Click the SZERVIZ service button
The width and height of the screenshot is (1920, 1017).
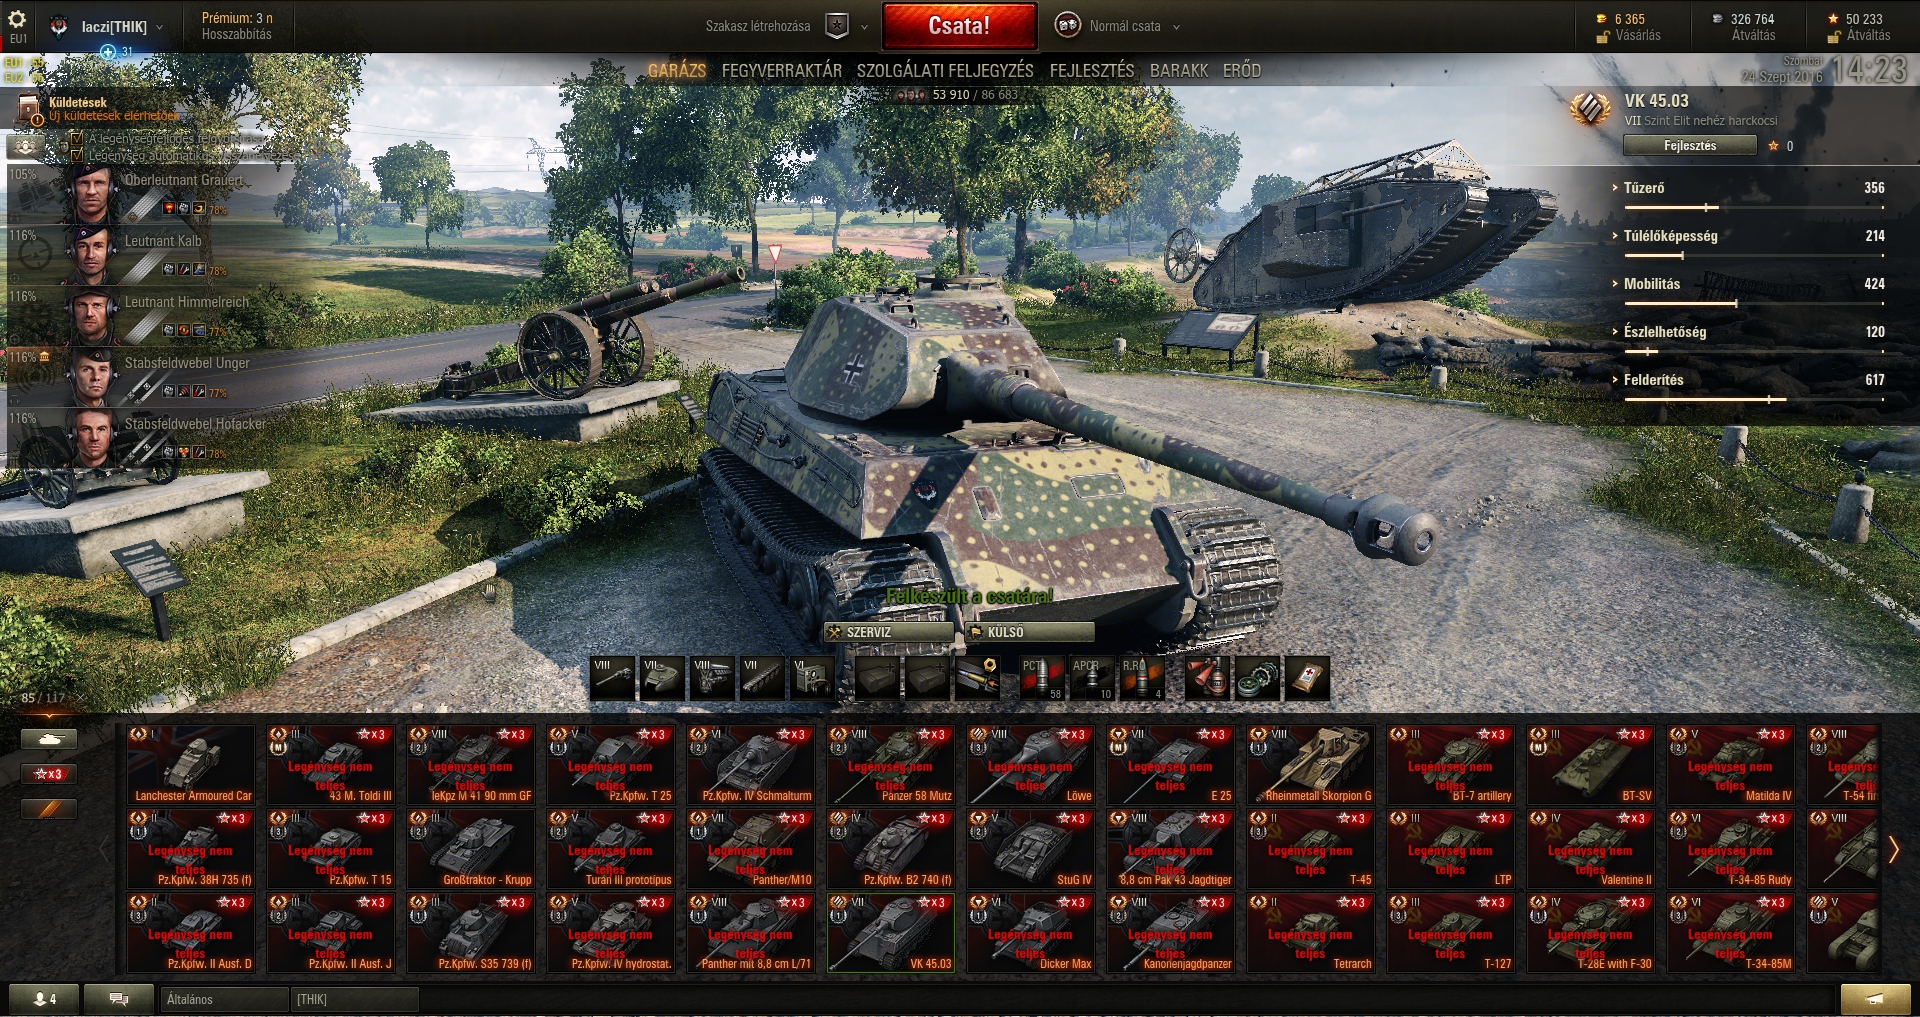pyautogui.click(x=887, y=632)
